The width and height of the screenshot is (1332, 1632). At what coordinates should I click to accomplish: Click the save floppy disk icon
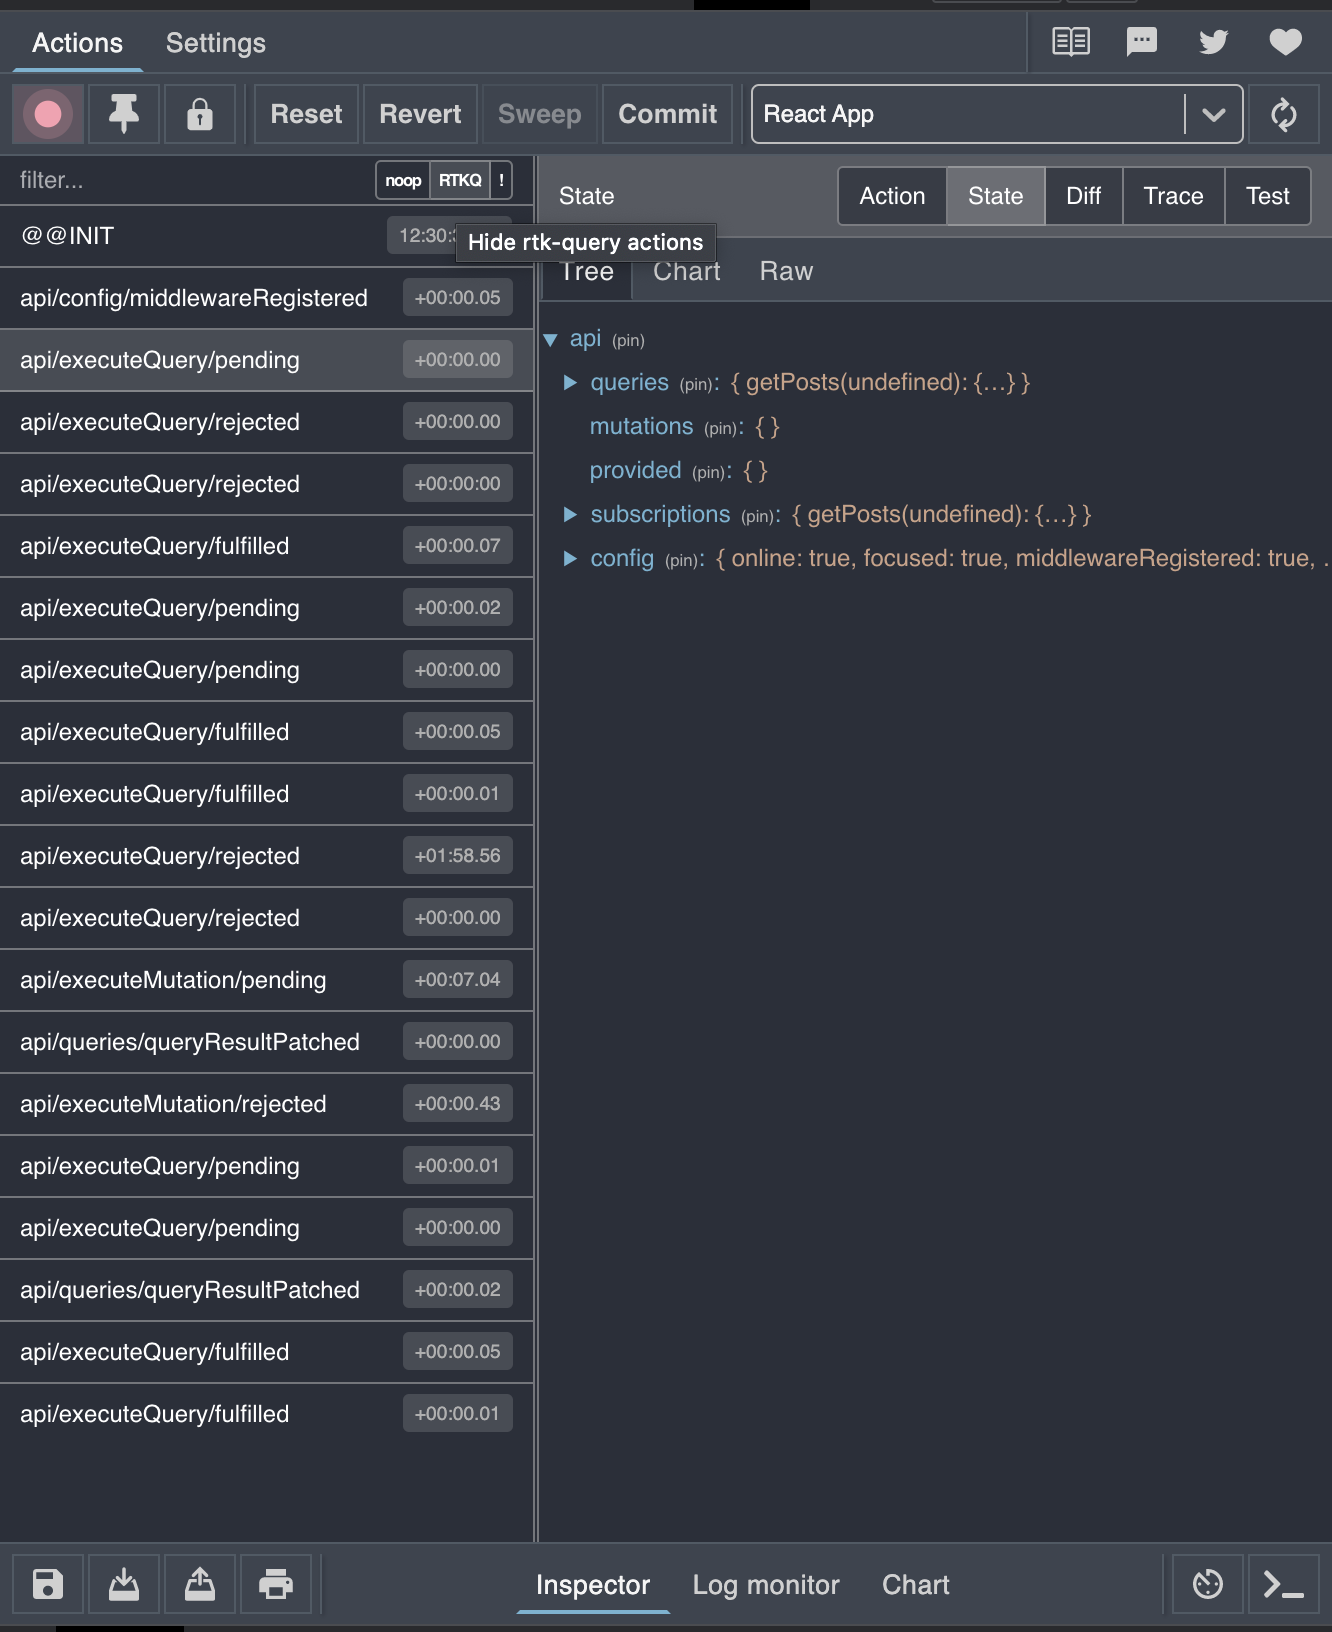[x=48, y=1584]
